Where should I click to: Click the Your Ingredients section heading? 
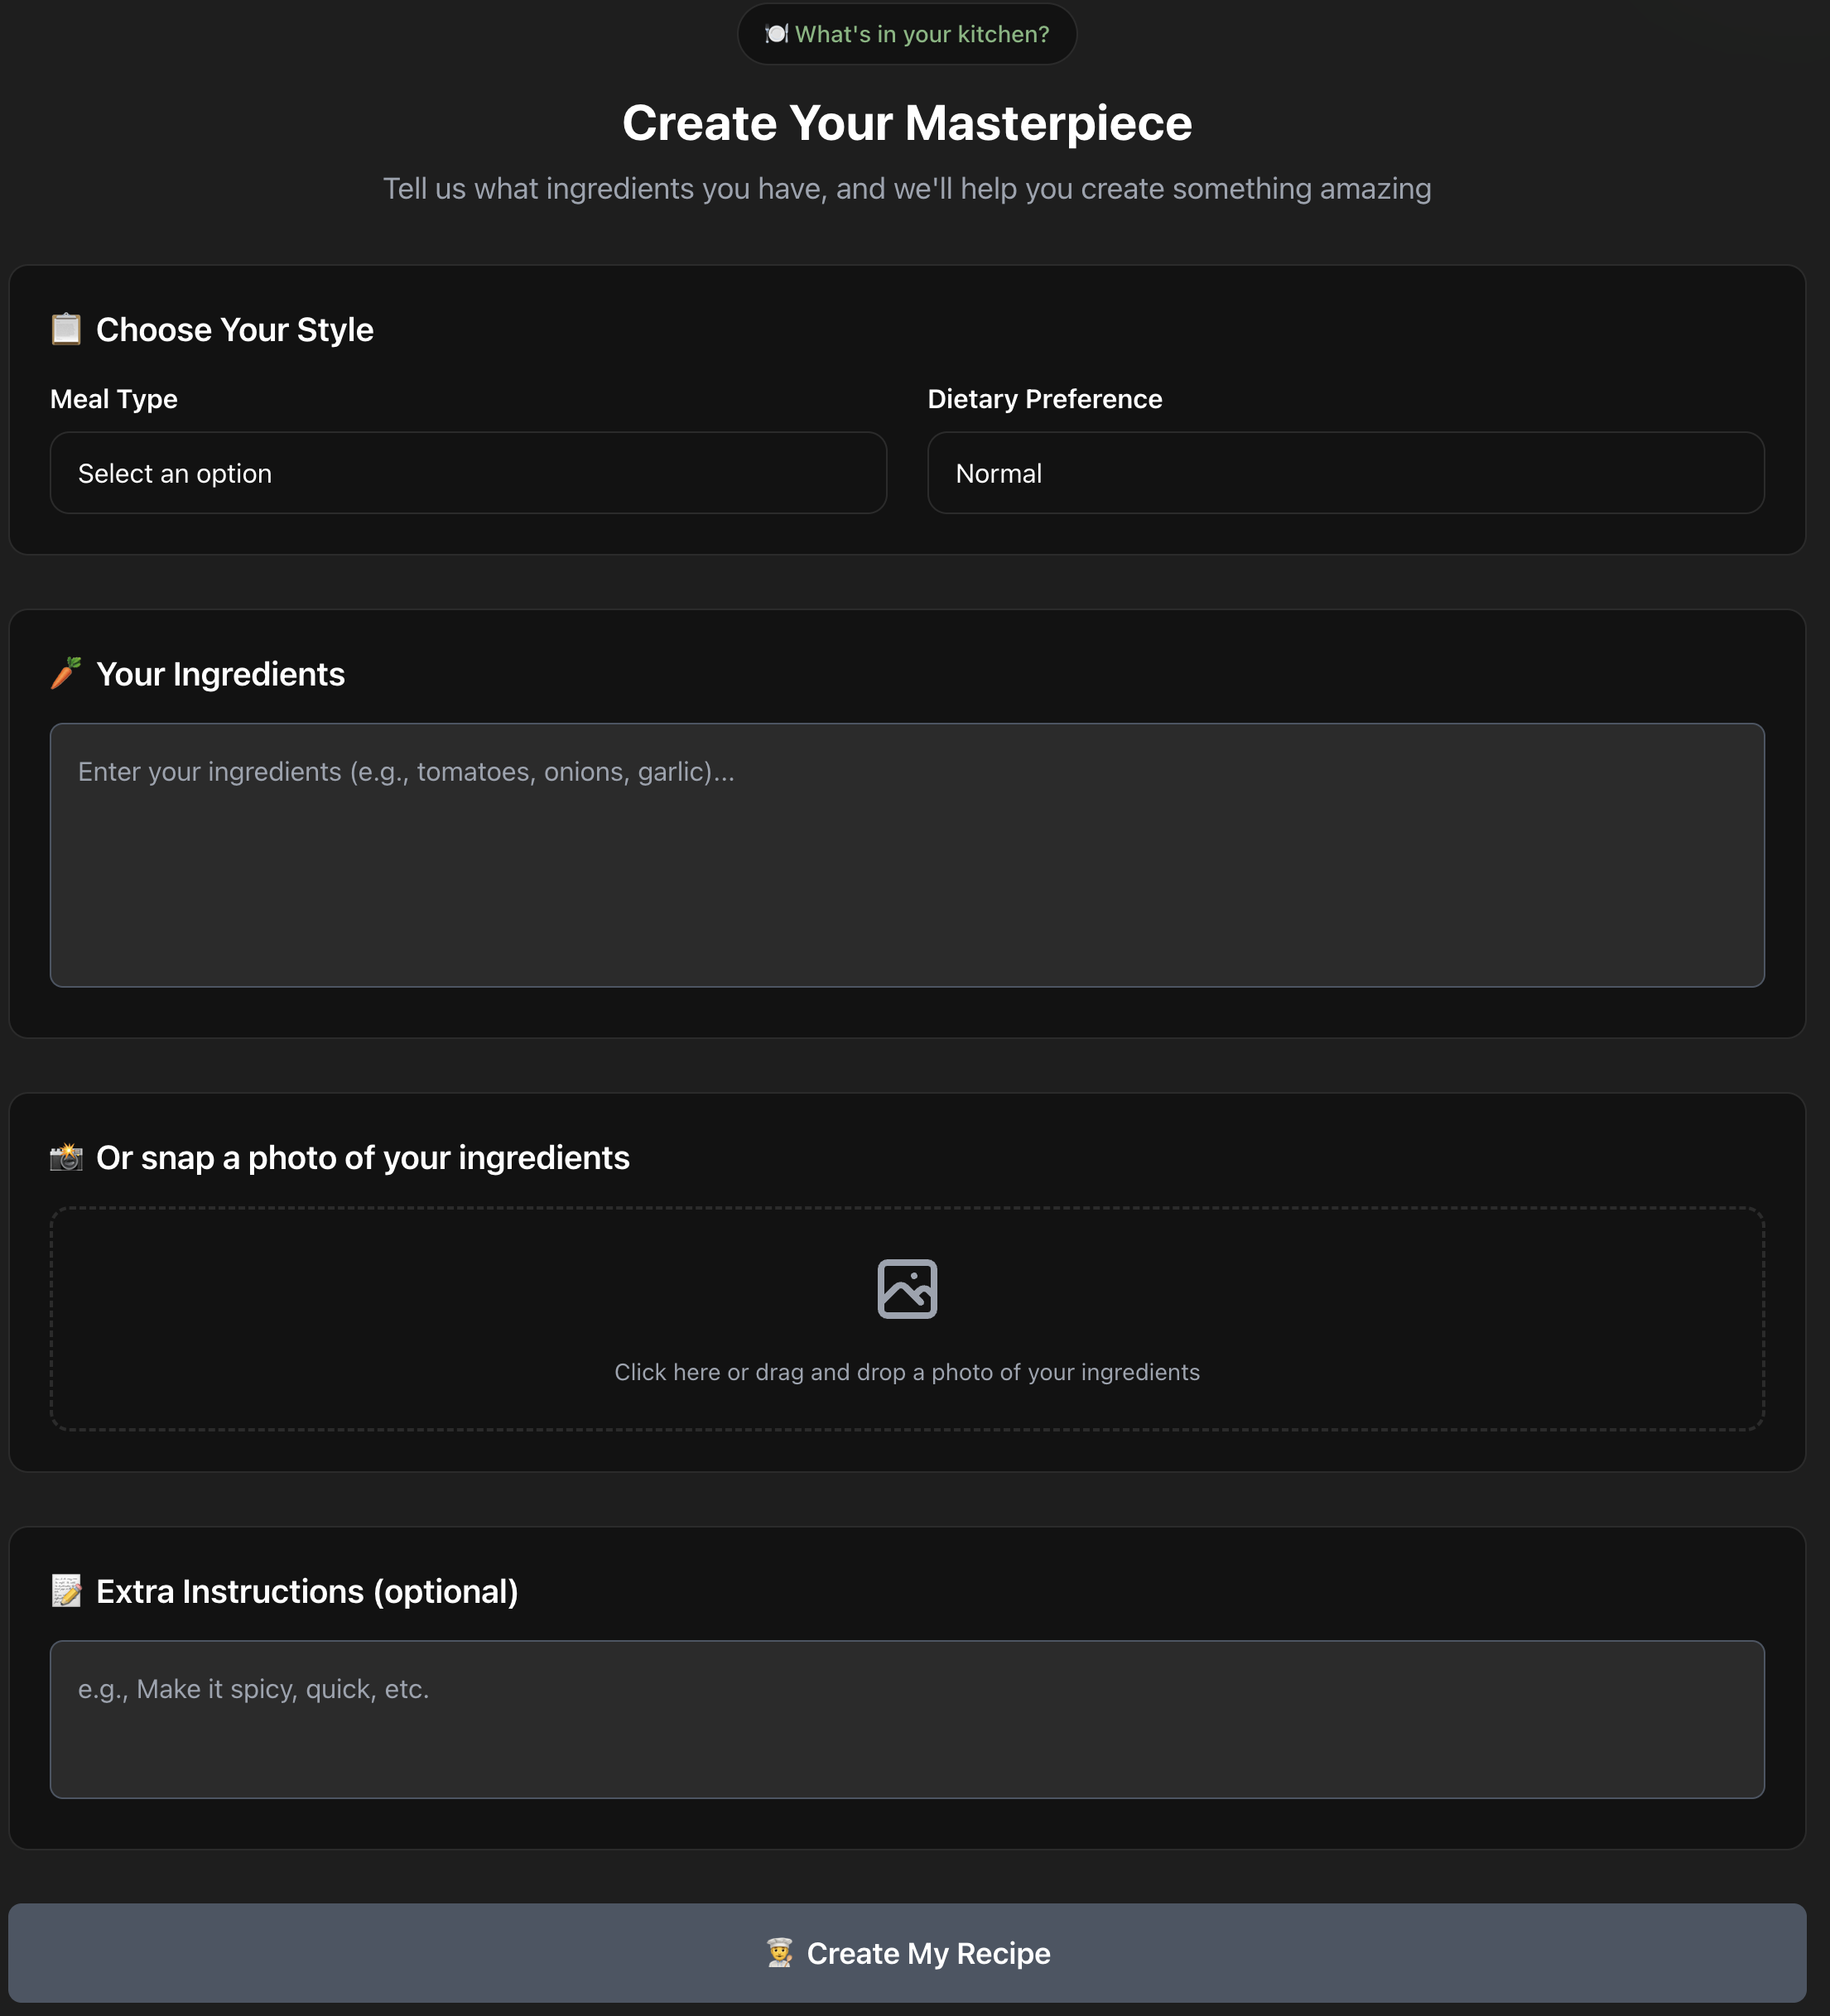click(x=220, y=674)
